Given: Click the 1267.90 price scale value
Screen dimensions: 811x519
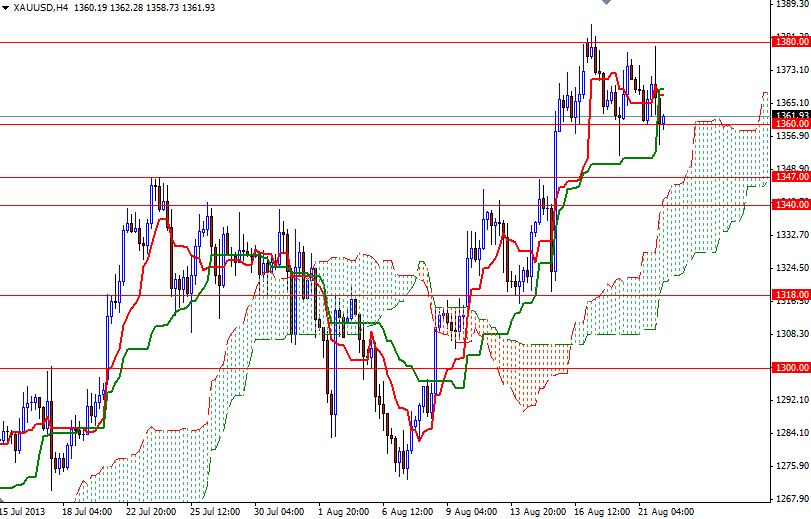Looking at the screenshot, I should pyautogui.click(x=793, y=499).
